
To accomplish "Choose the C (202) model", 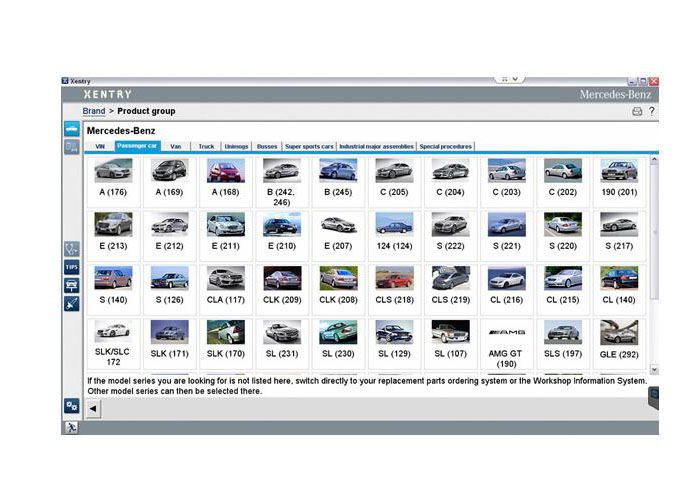I will pyautogui.click(x=563, y=182).
